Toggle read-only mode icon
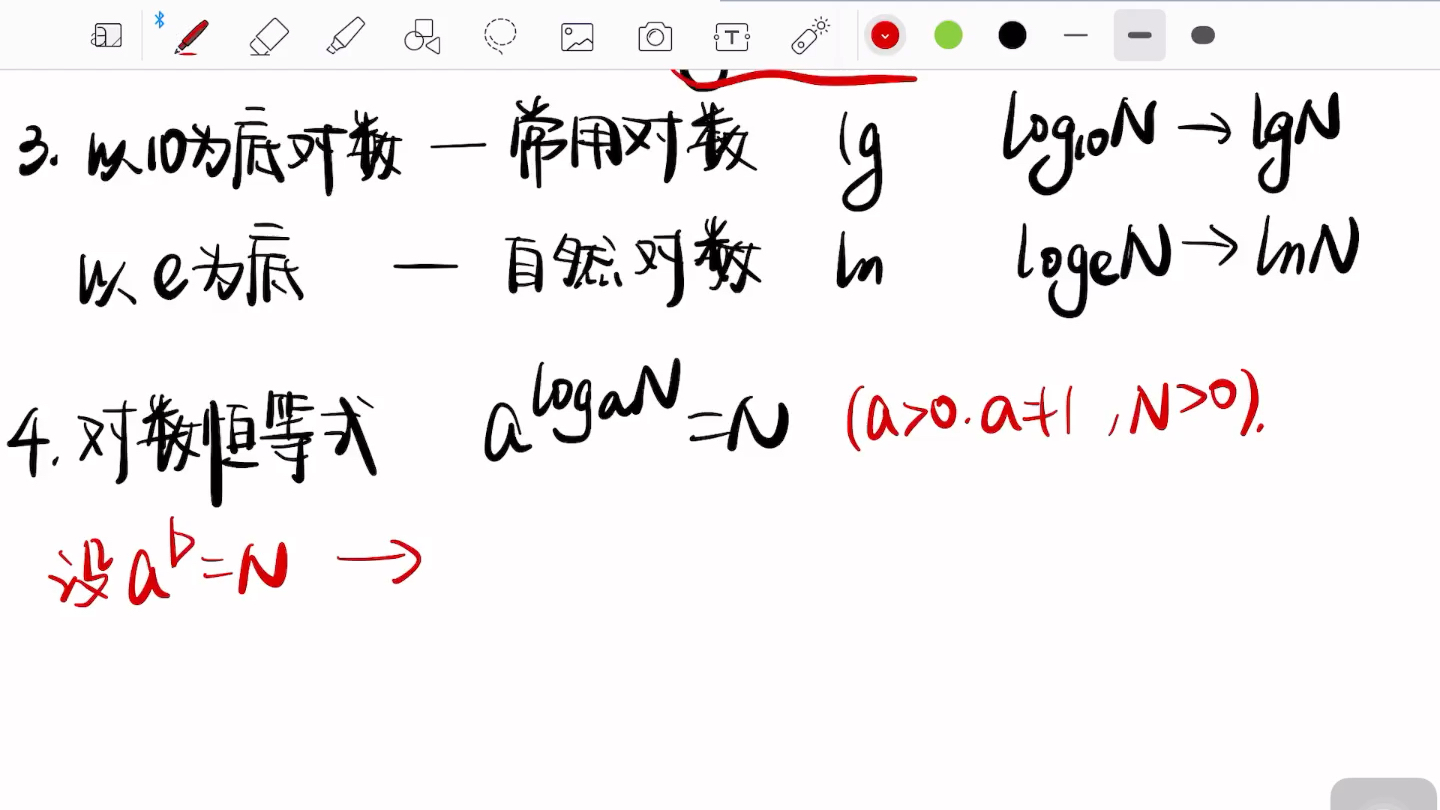This screenshot has width=1440, height=810. [107, 37]
